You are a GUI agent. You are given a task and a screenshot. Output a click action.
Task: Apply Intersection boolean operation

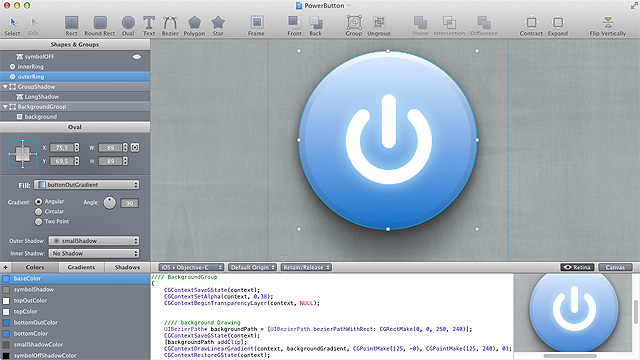tap(449, 26)
